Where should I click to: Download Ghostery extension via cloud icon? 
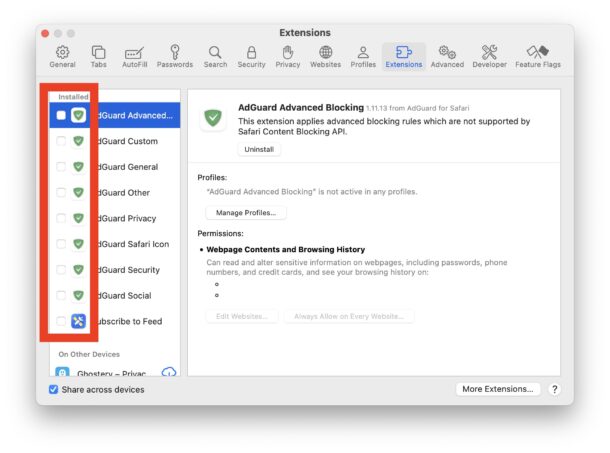[x=168, y=373]
